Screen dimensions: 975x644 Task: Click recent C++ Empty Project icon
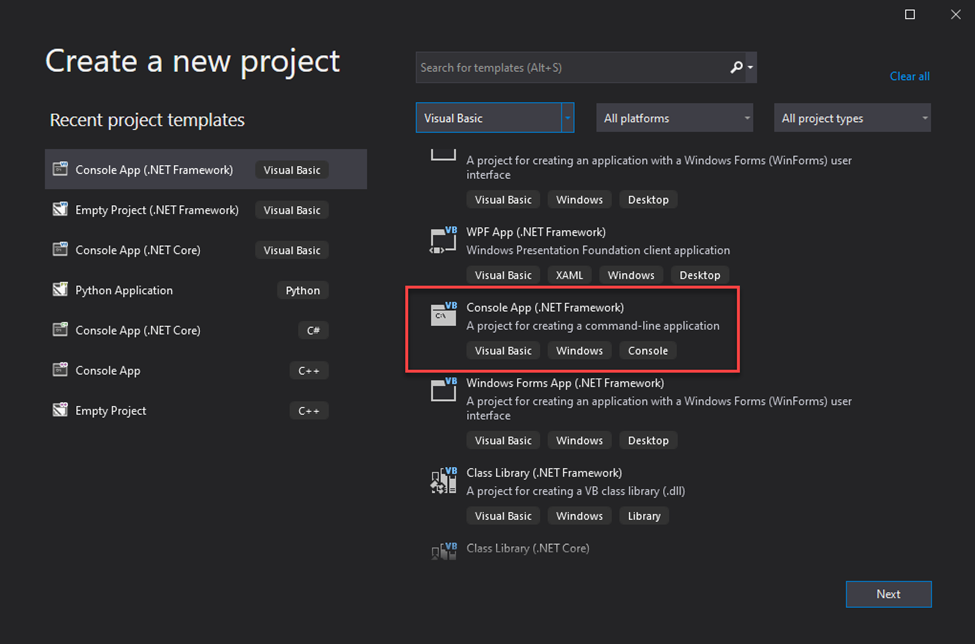pos(60,410)
